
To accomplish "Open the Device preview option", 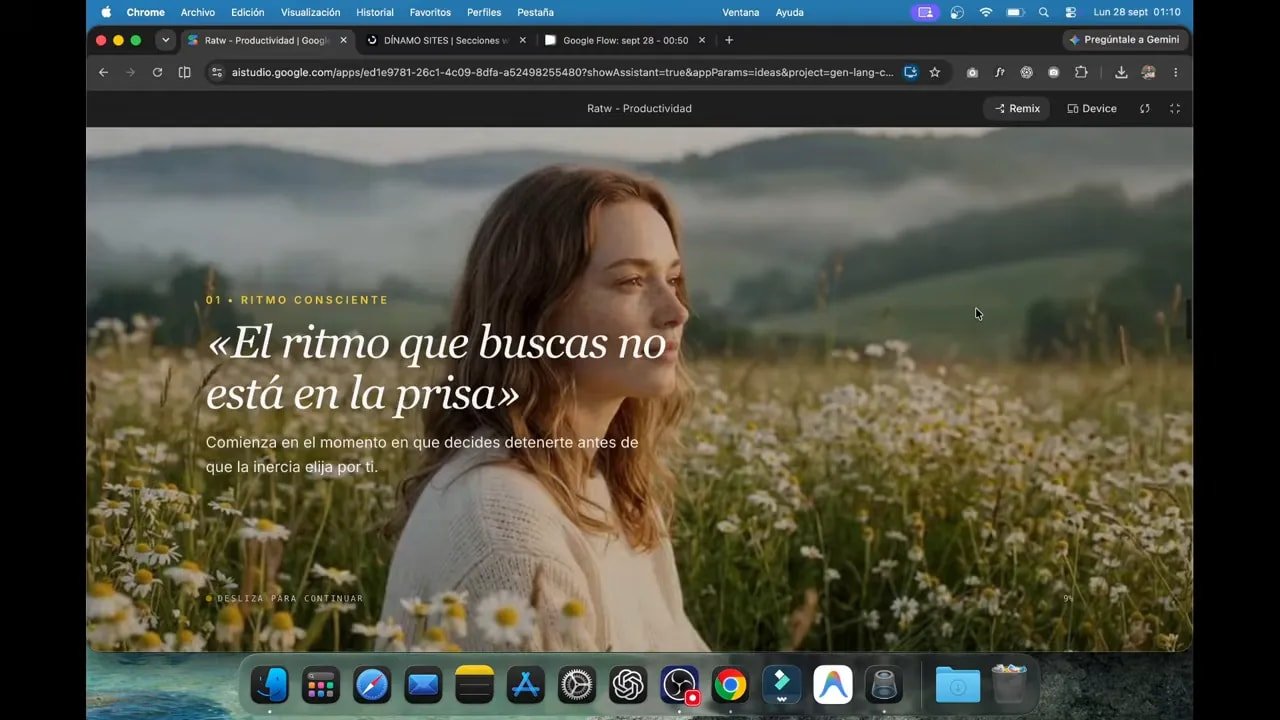I will click(x=1091, y=108).
